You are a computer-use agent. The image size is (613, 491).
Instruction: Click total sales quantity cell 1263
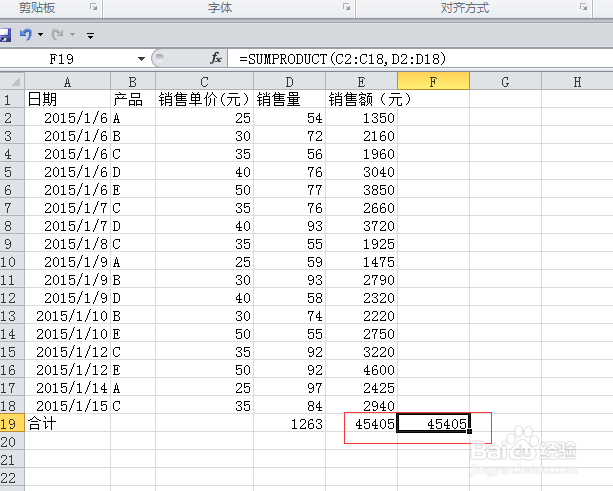[x=290, y=423]
